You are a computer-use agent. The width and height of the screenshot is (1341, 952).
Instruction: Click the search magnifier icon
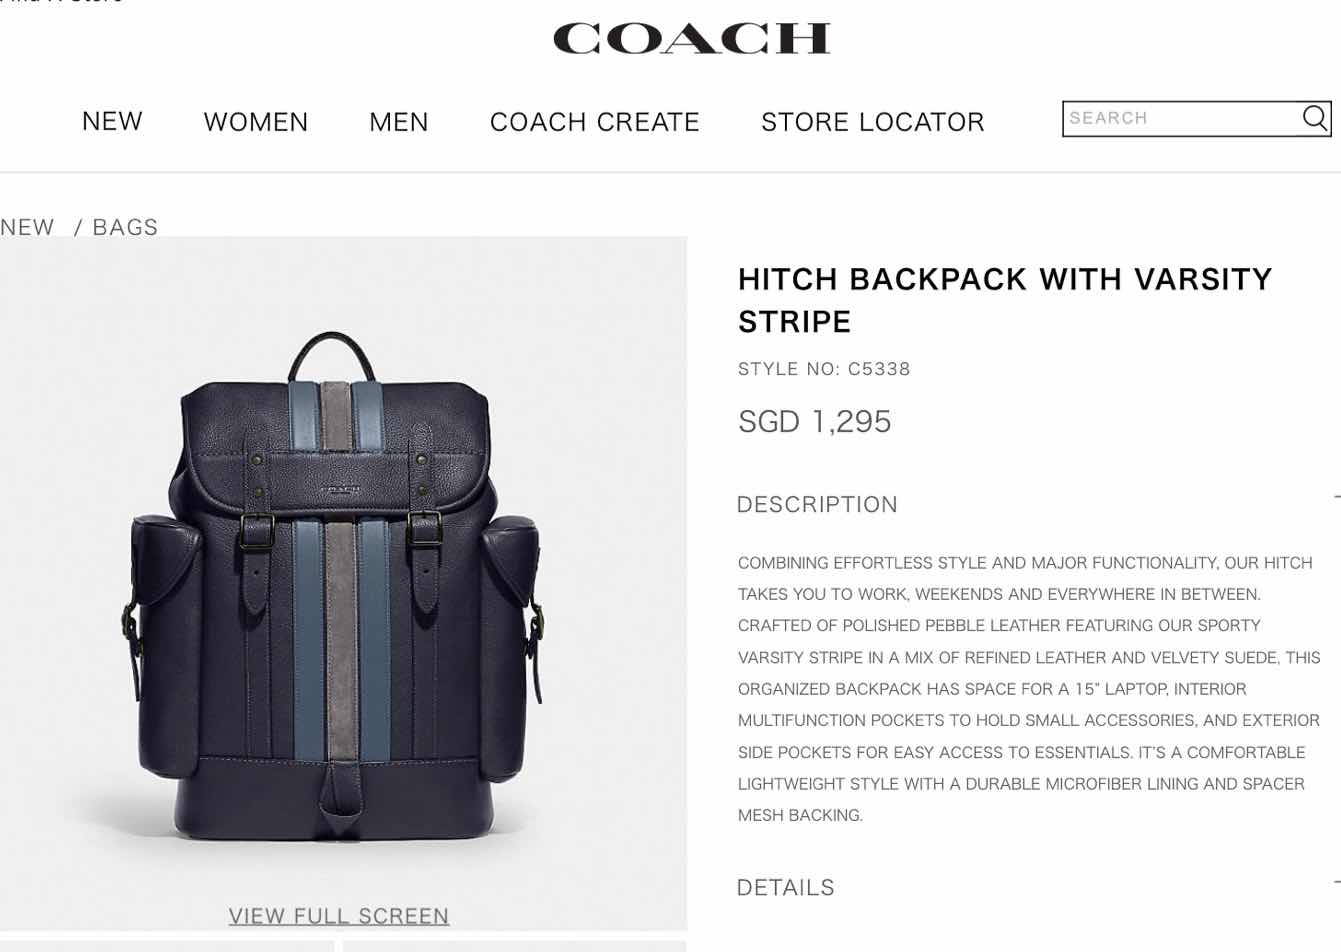(x=1314, y=118)
